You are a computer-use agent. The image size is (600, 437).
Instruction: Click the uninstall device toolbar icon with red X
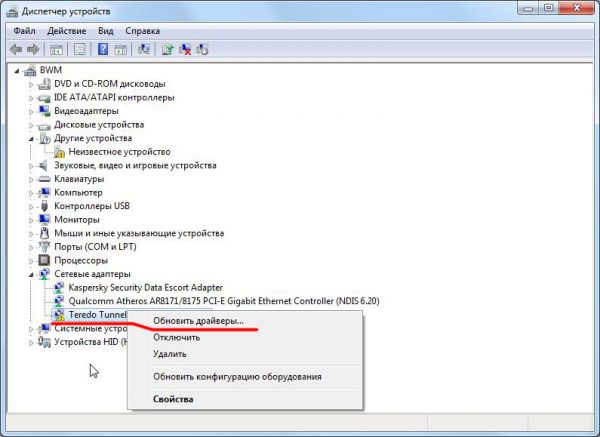(185, 49)
